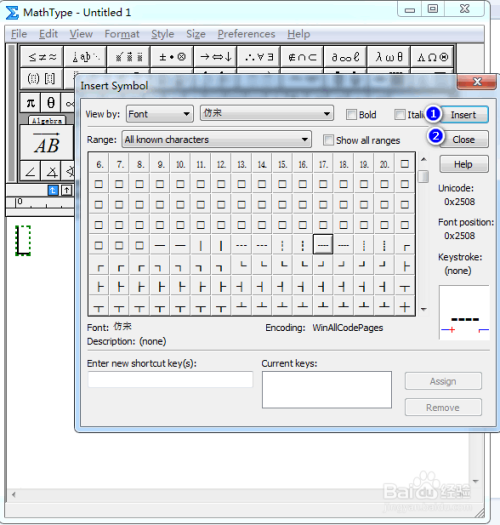This screenshot has width=500, height=525.
Task: Open the relational symbols palette (≤≠≈)
Action: click(x=42, y=57)
